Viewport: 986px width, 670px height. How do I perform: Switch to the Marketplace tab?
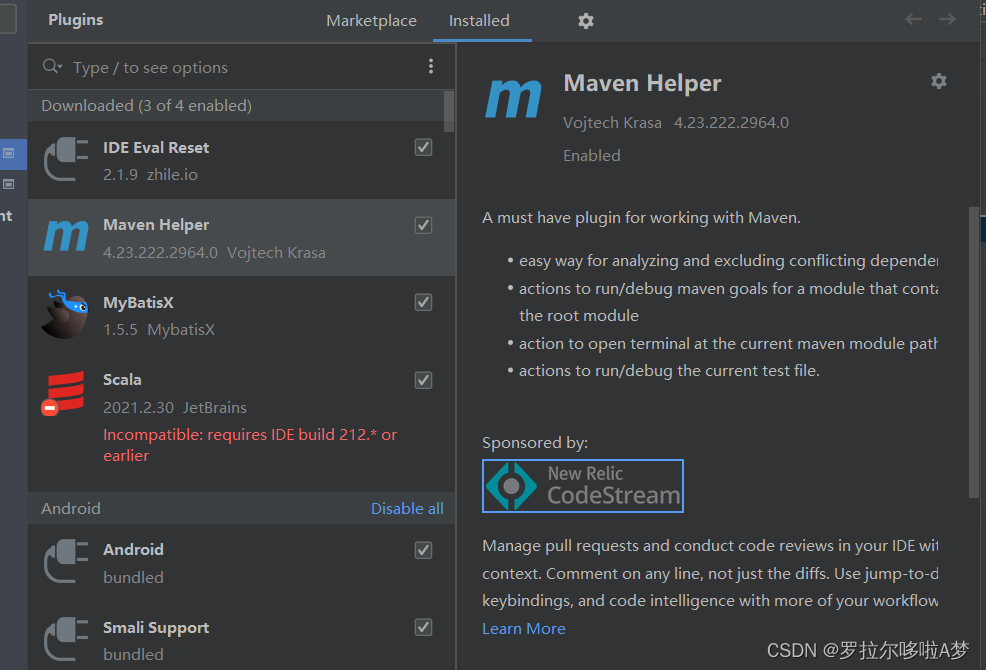pos(371,21)
